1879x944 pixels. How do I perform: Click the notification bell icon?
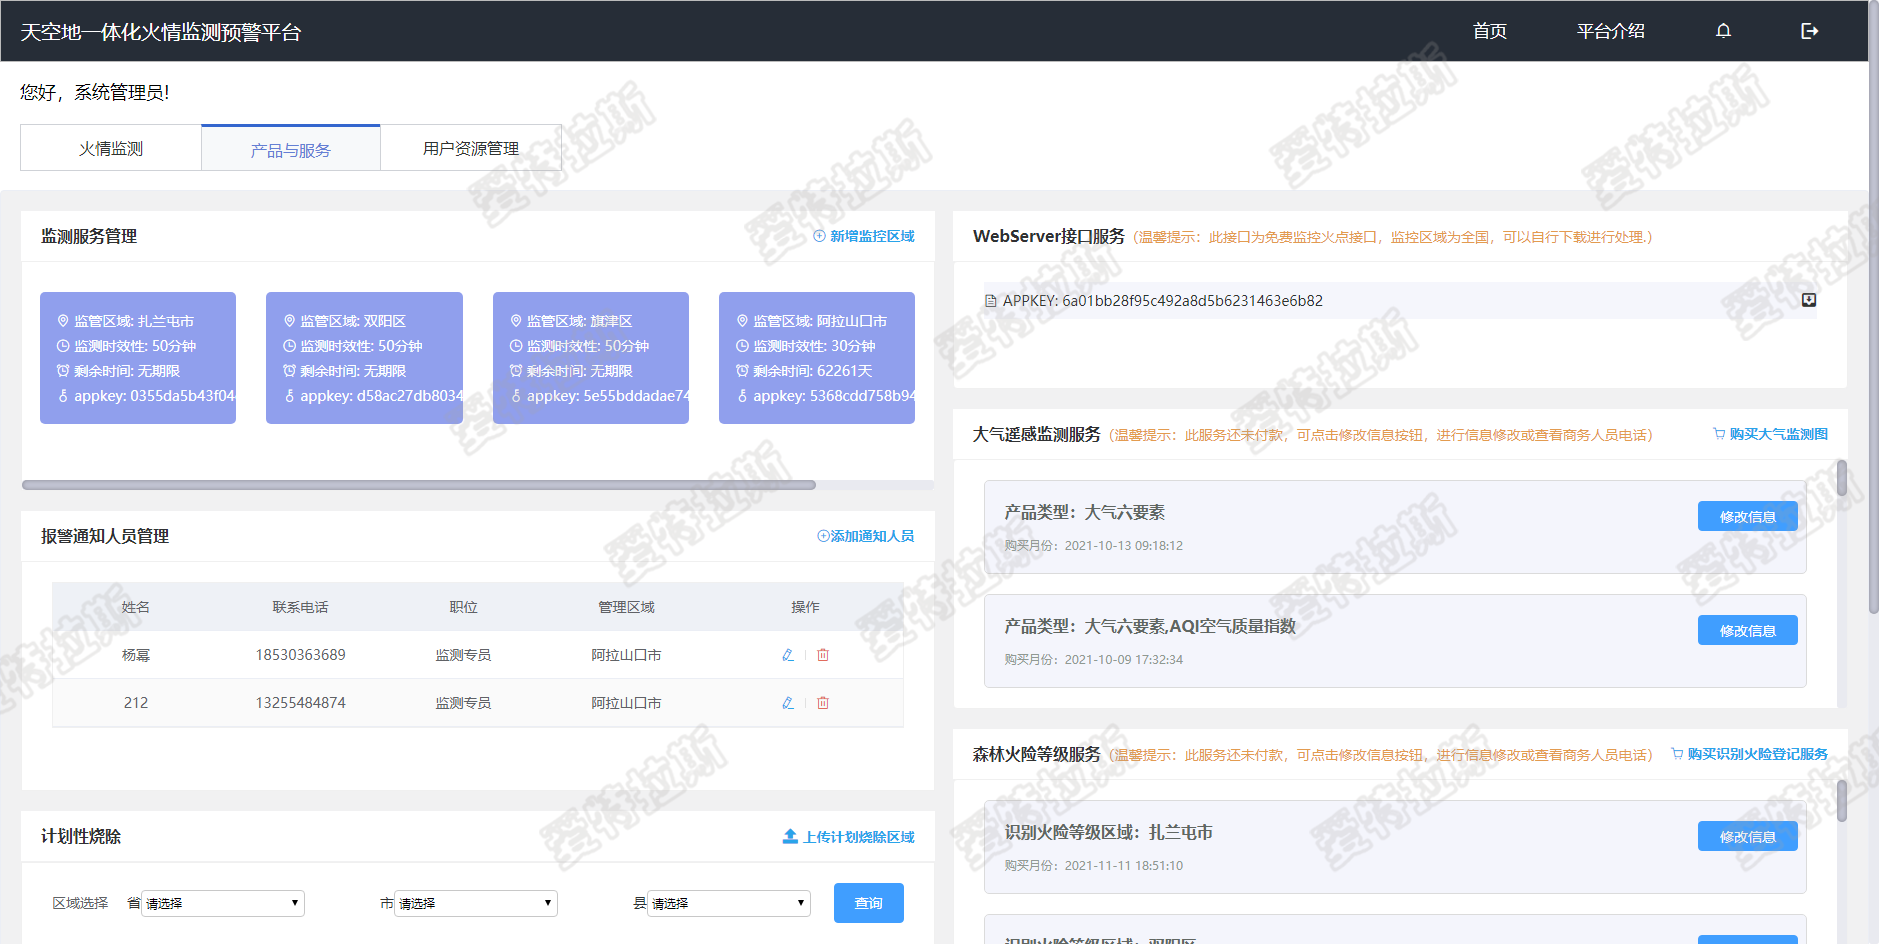click(x=1723, y=31)
